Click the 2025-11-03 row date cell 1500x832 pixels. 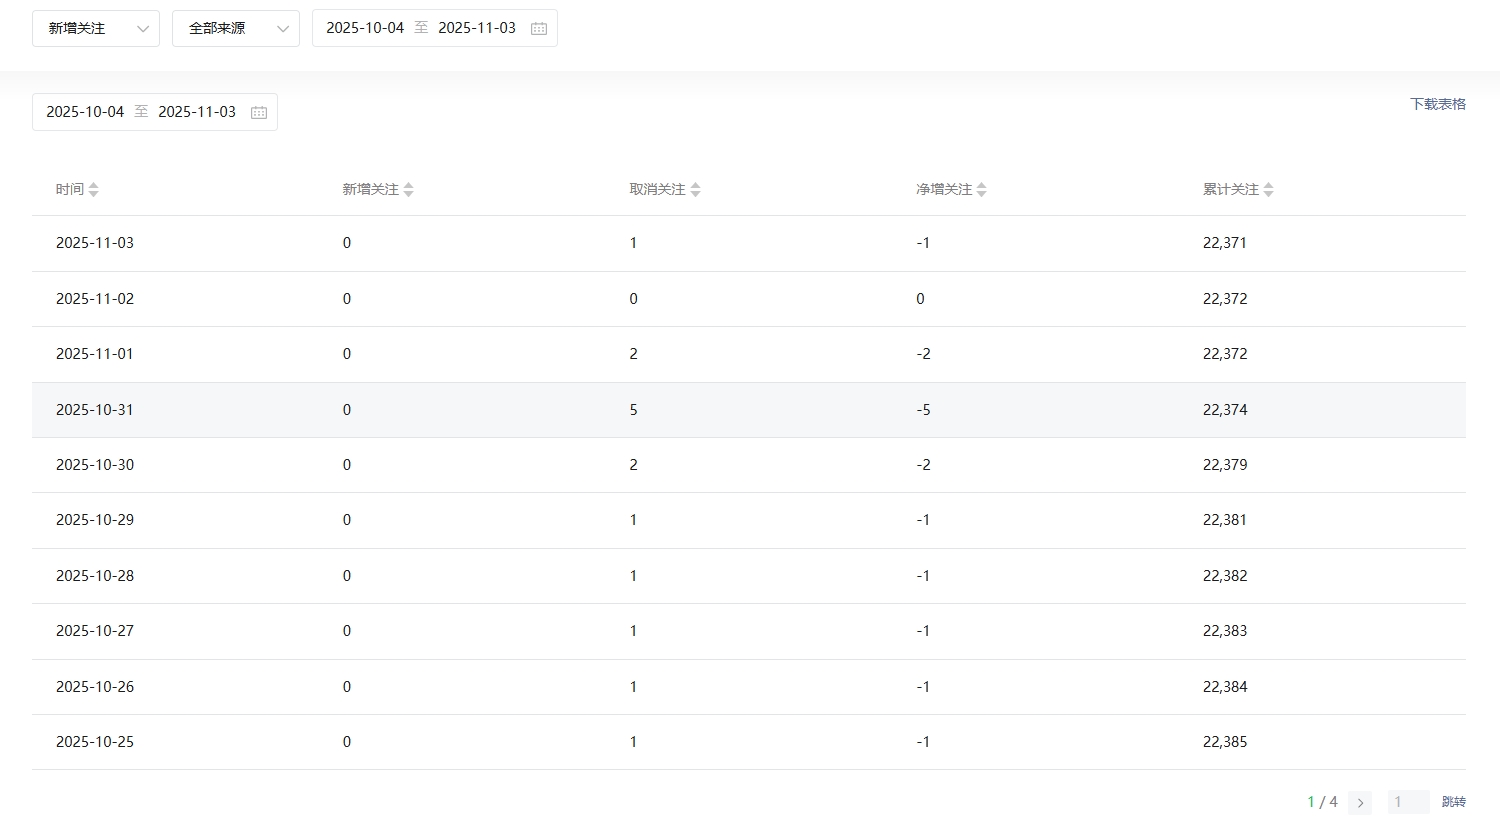95,243
